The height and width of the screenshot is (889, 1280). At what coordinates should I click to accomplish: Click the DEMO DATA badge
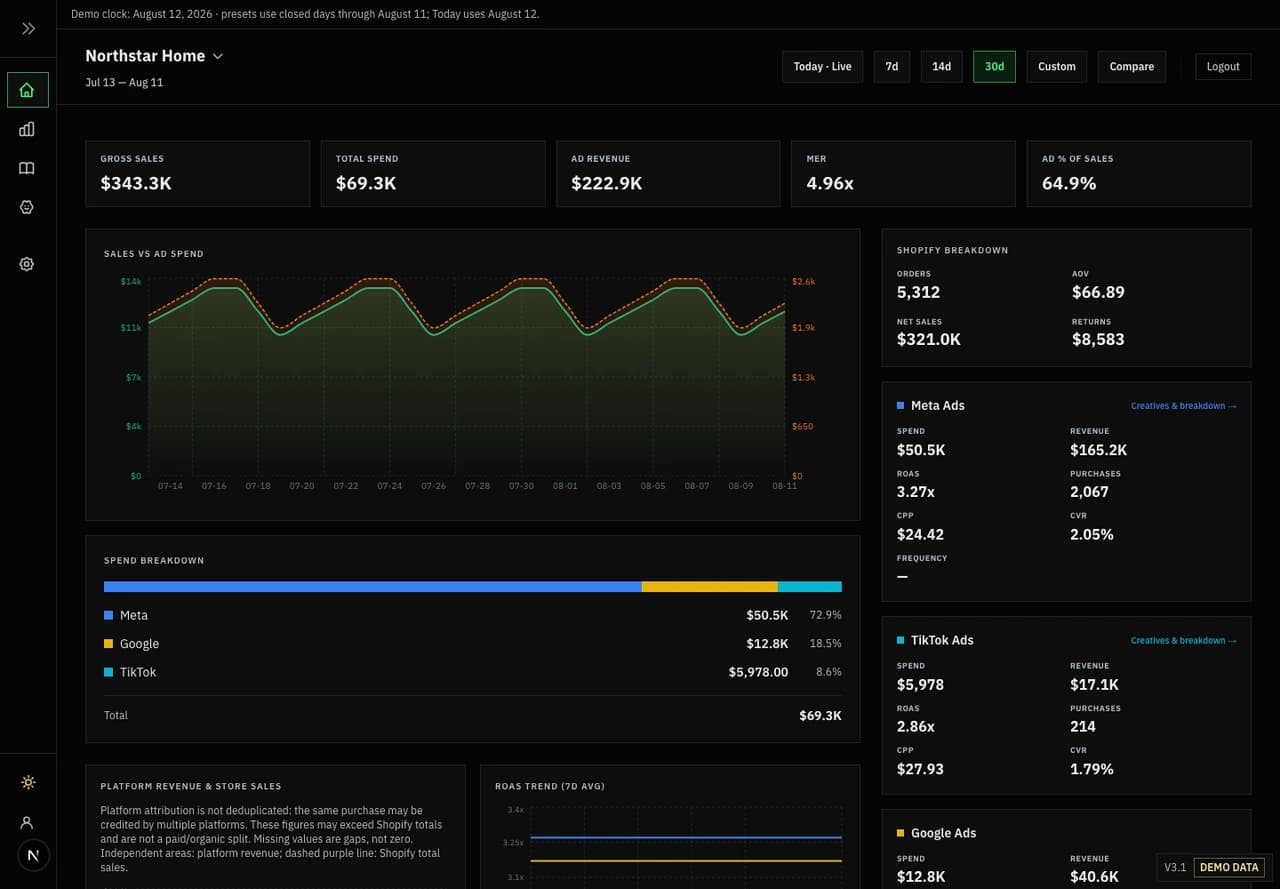pyautogui.click(x=1229, y=867)
